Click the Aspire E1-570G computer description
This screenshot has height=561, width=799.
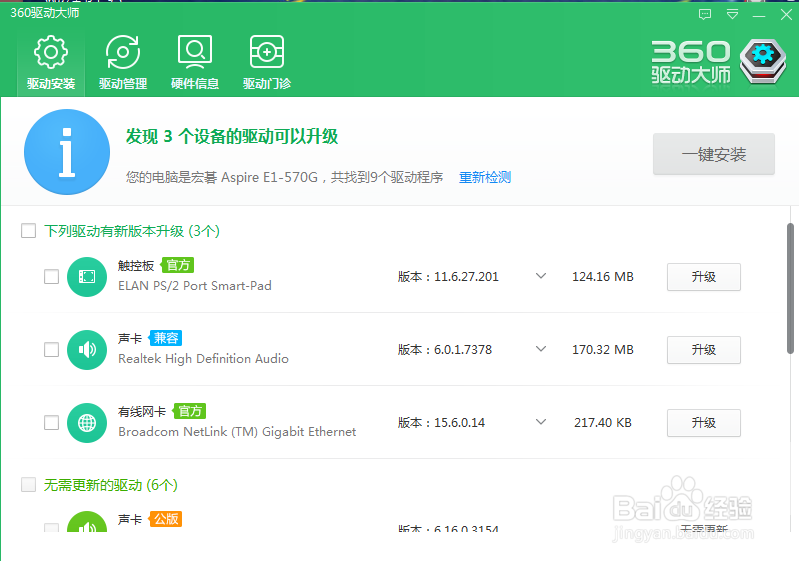(x=284, y=177)
